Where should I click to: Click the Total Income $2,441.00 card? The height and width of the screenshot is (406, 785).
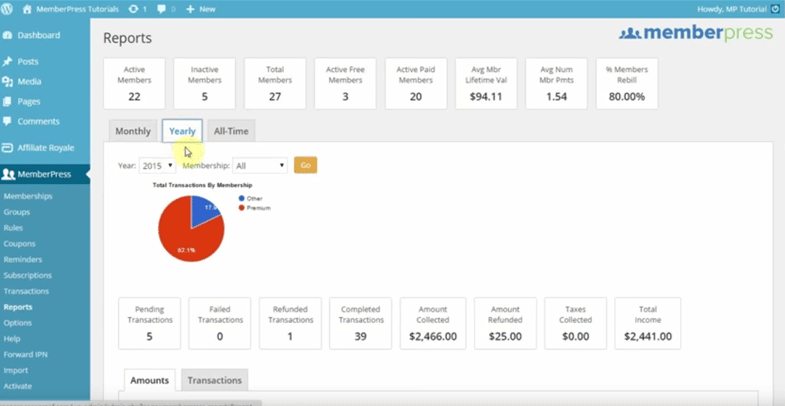(x=648, y=323)
